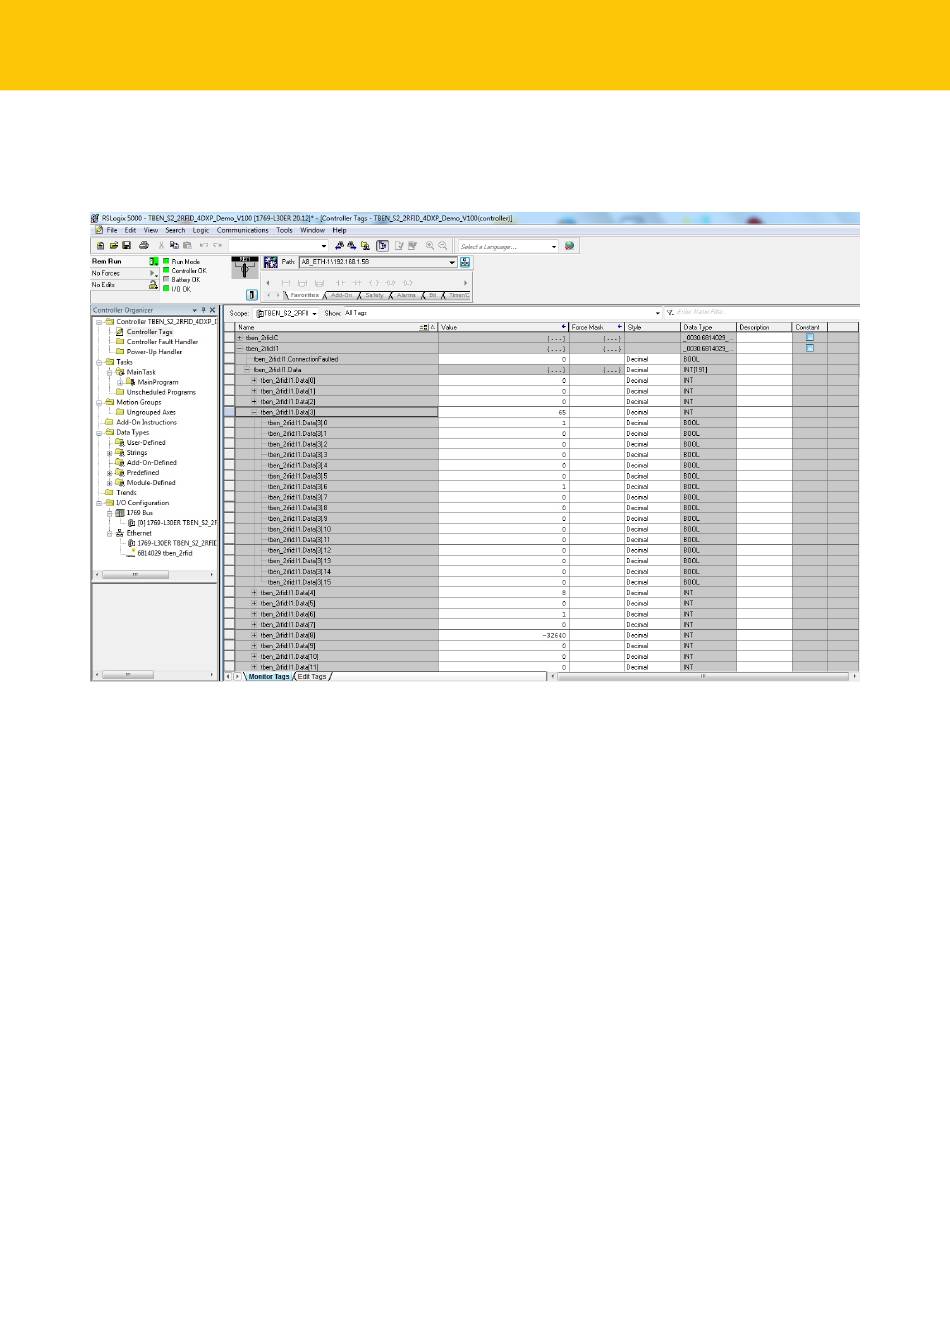Click the filter funnel icon beside name filter

pos(670,313)
